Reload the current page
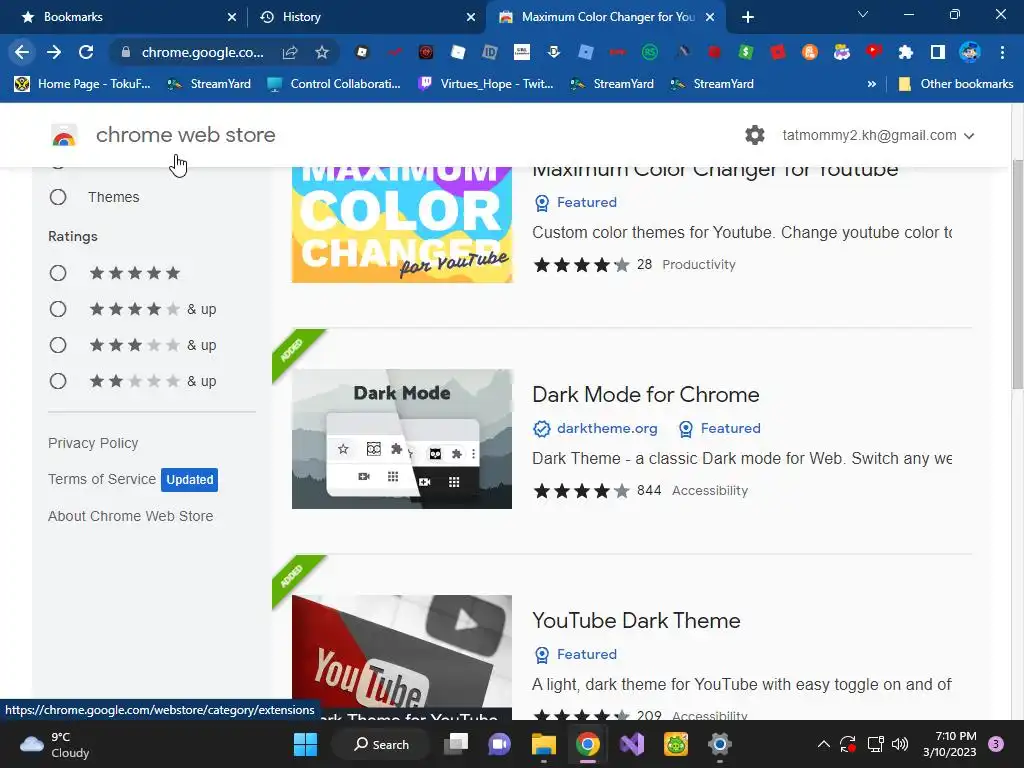Image resolution: width=1024 pixels, height=768 pixels. pos(86,52)
